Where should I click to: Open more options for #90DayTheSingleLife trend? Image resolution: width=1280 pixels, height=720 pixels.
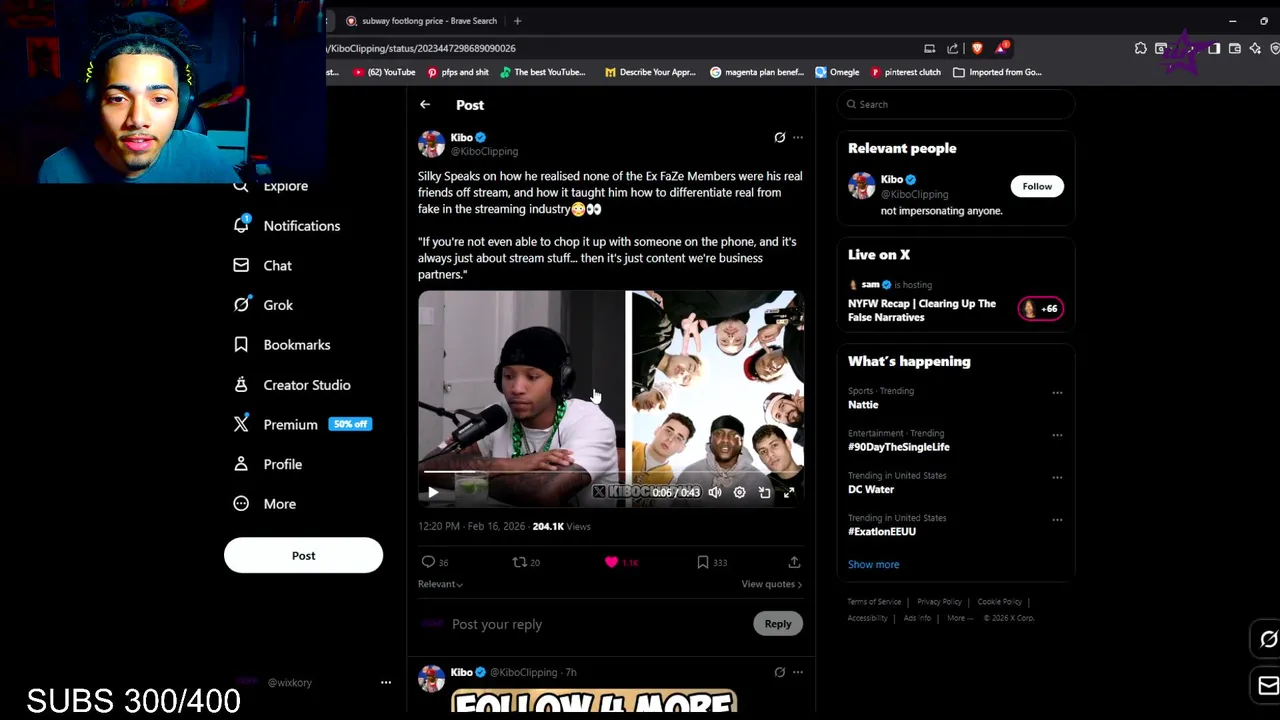click(1057, 435)
